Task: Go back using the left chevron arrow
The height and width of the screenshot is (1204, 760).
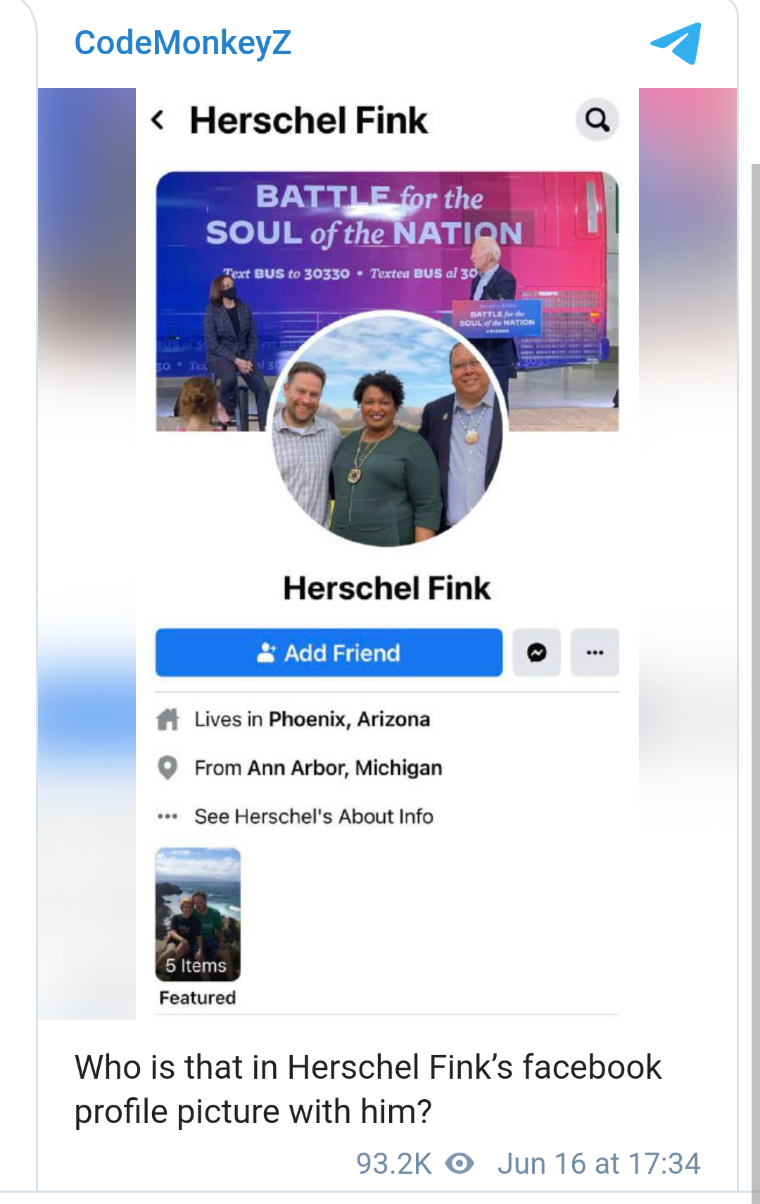Action: pos(157,120)
